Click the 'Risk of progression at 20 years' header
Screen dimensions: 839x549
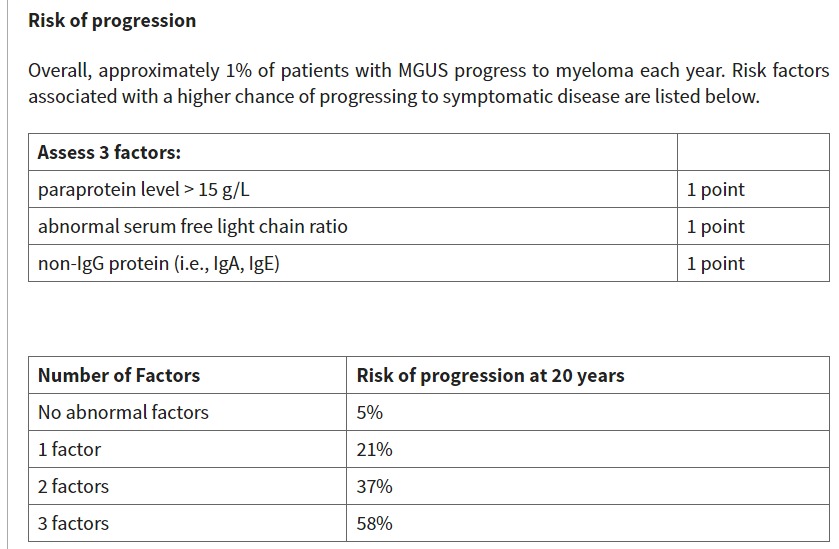[490, 376]
